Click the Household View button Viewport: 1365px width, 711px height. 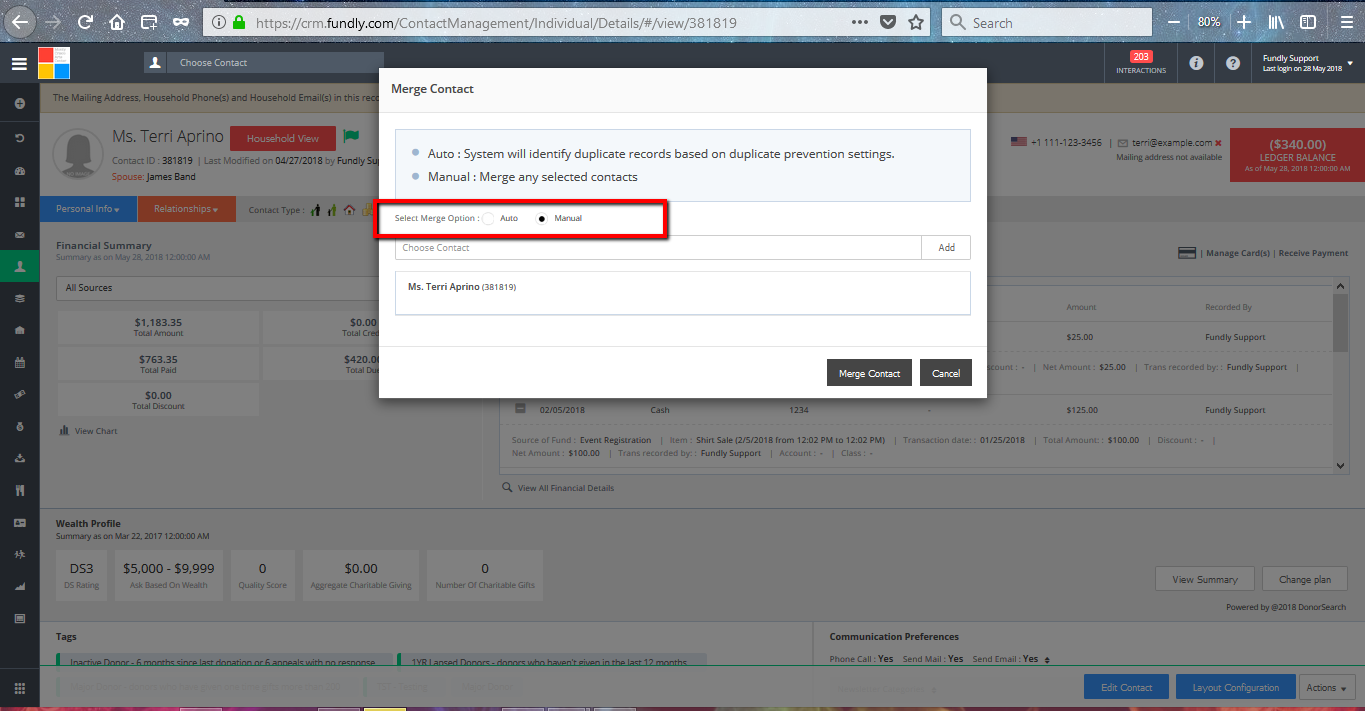tap(283, 139)
